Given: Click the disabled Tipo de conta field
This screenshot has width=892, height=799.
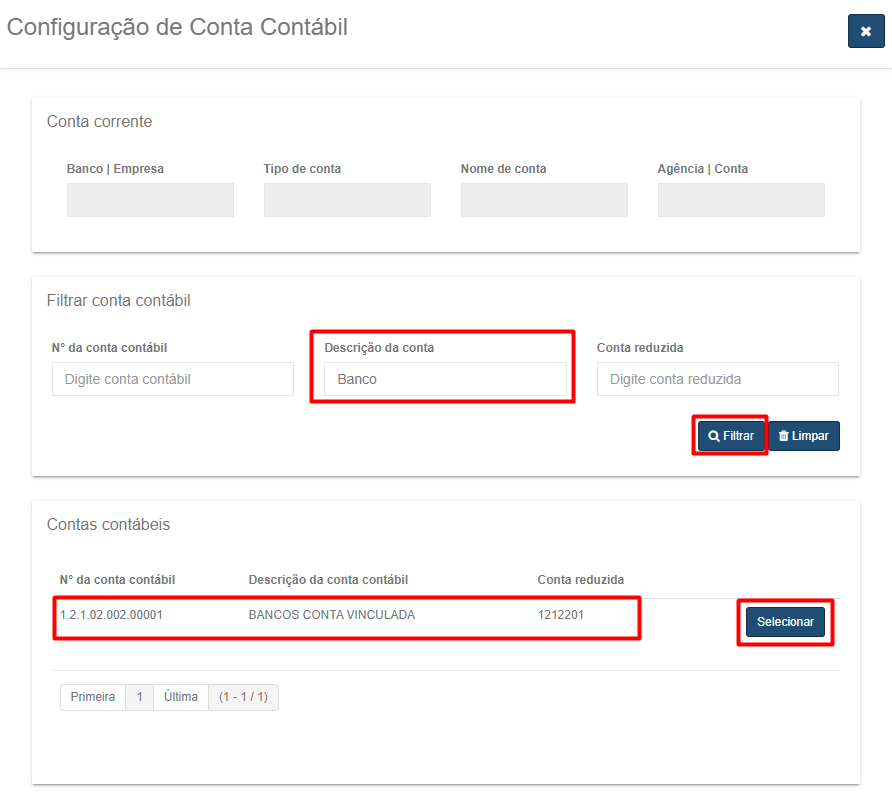Looking at the screenshot, I should pyautogui.click(x=347, y=200).
